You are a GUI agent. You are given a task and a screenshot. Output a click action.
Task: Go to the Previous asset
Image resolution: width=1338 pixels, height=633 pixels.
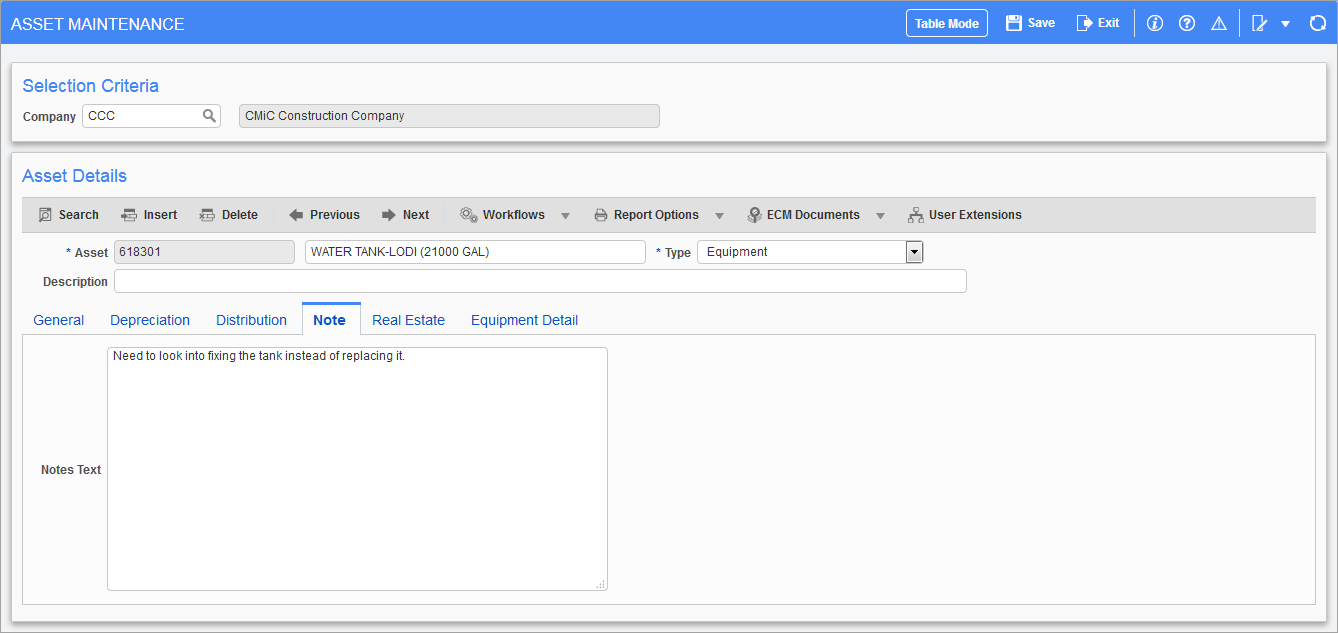324,215
